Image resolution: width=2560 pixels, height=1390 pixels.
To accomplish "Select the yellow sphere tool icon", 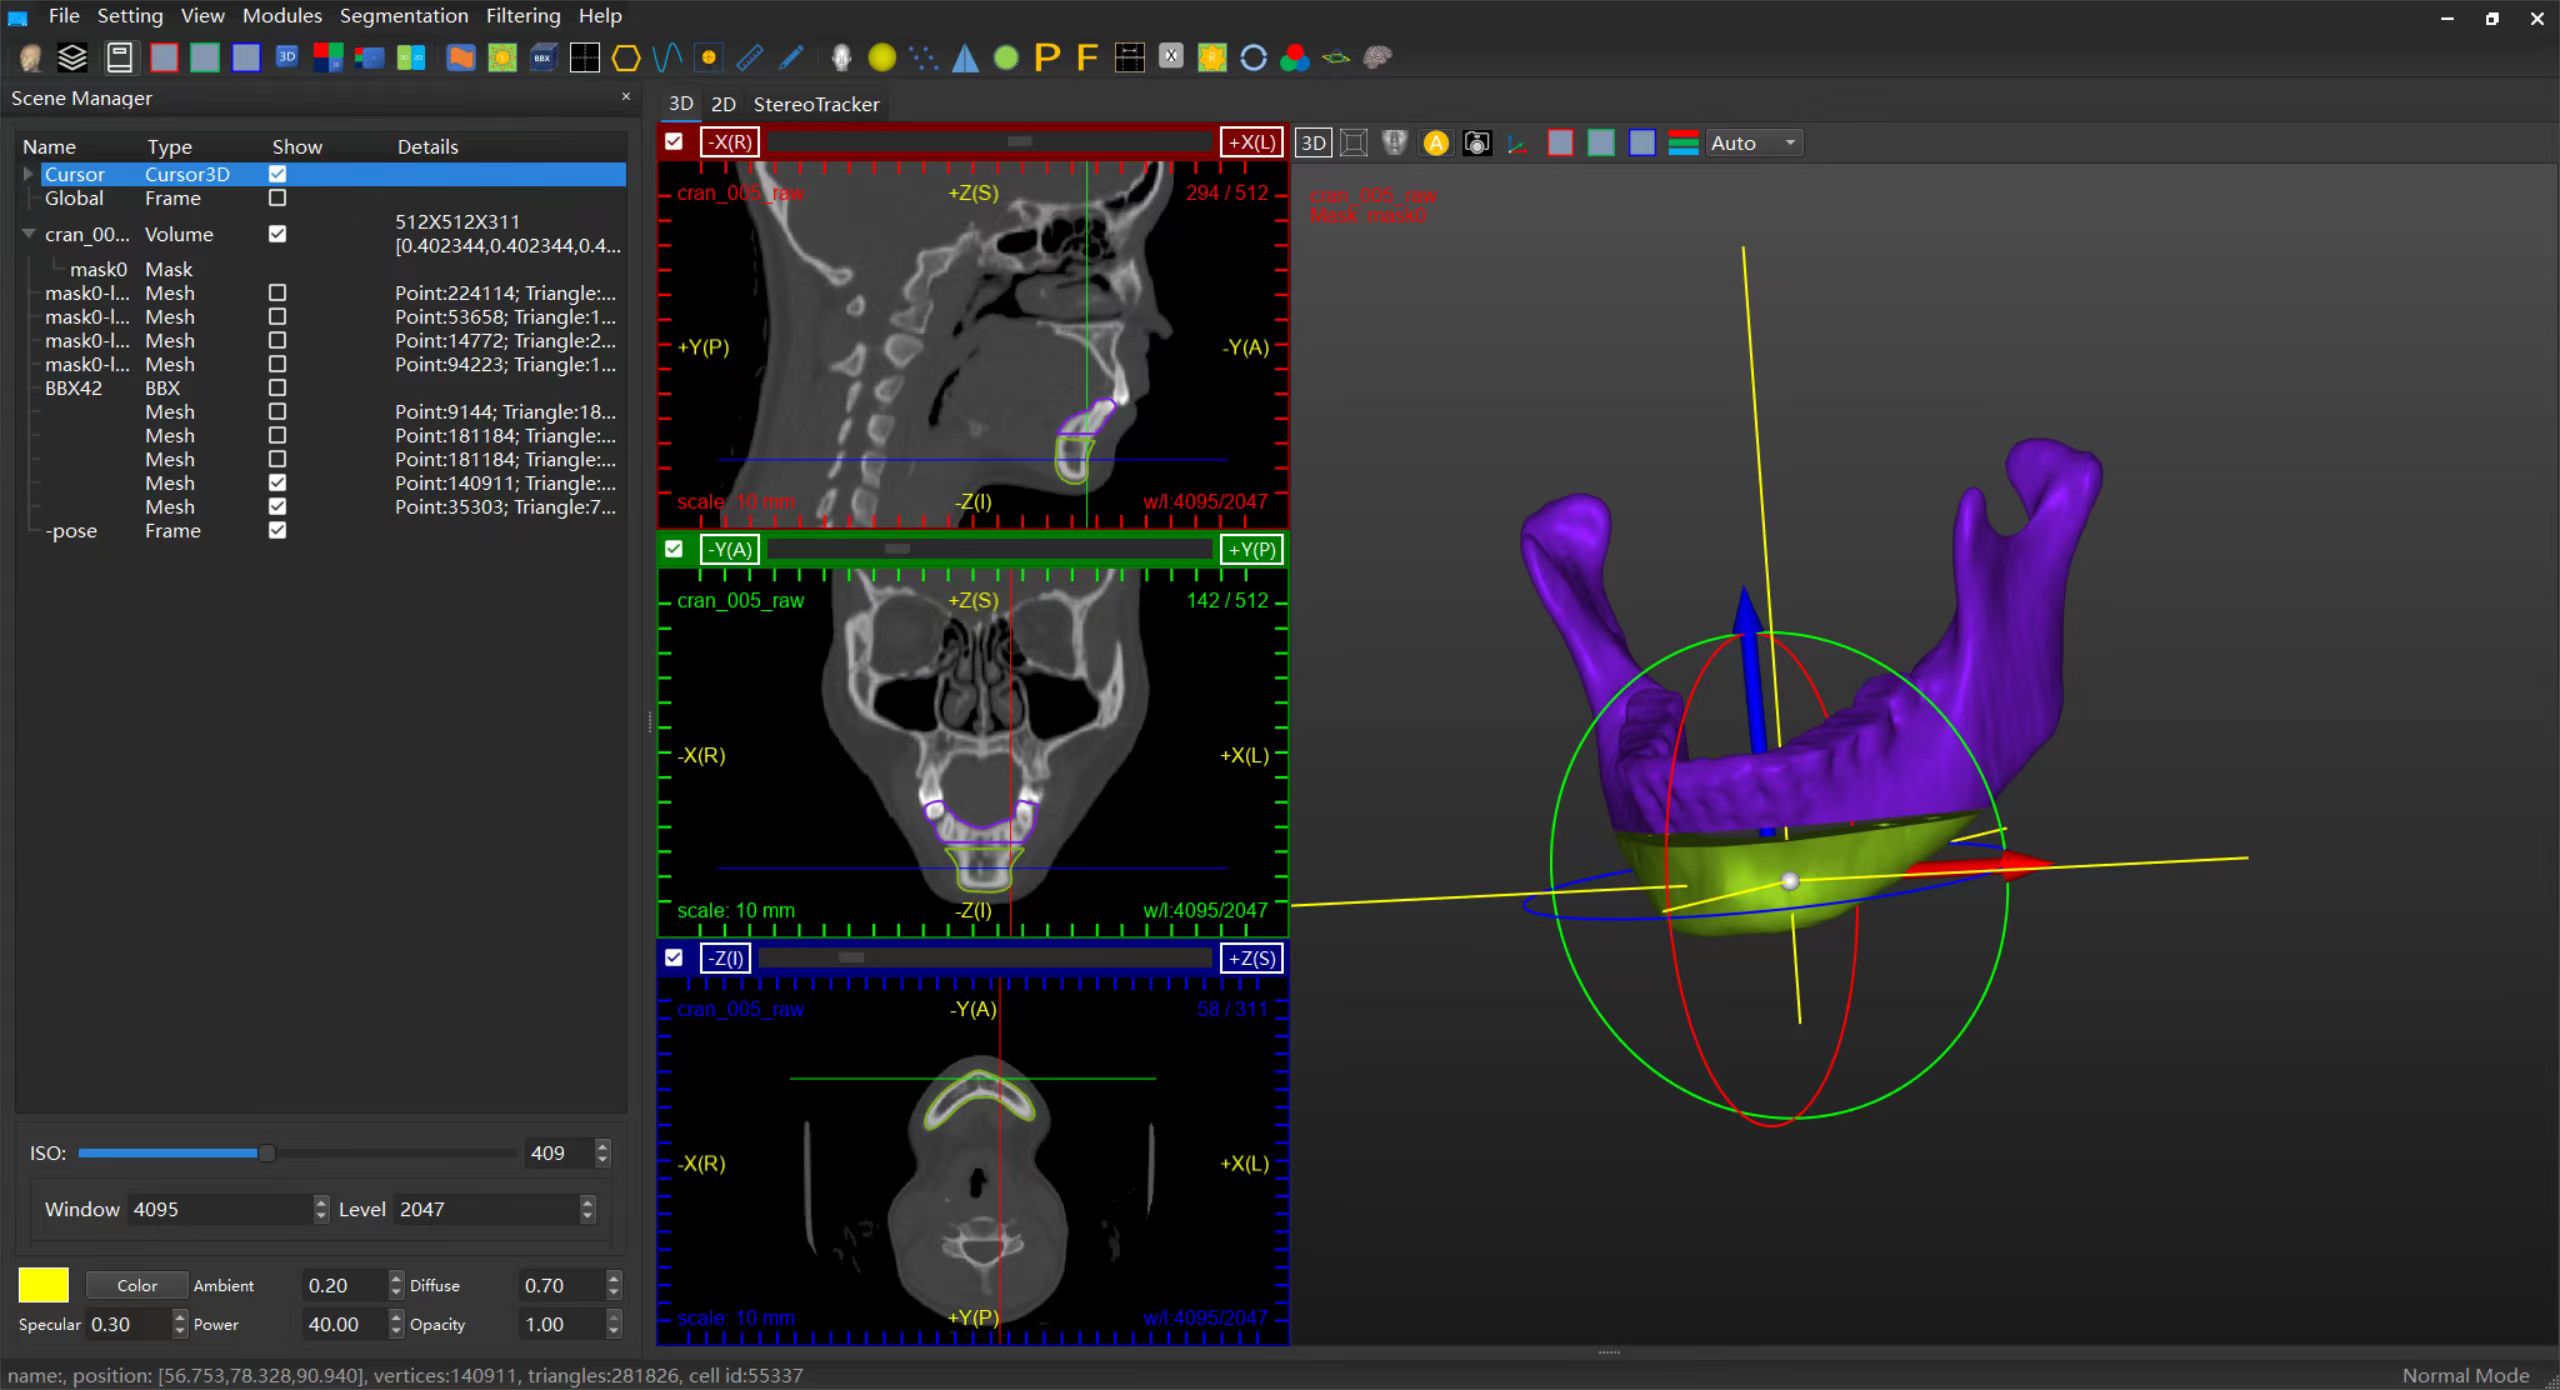I will 882,58.
